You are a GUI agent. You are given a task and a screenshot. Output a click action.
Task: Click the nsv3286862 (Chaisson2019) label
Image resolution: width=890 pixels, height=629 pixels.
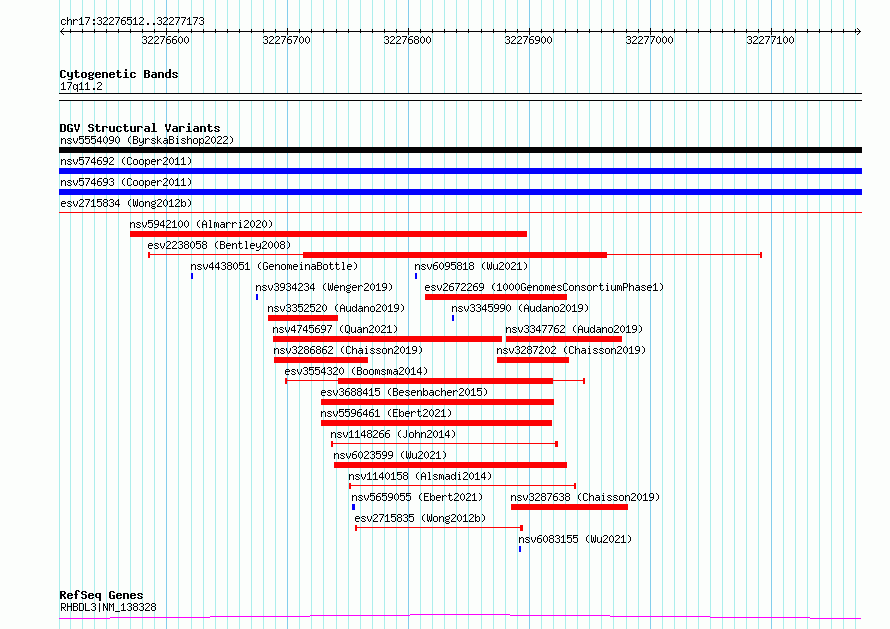[348, 350]
